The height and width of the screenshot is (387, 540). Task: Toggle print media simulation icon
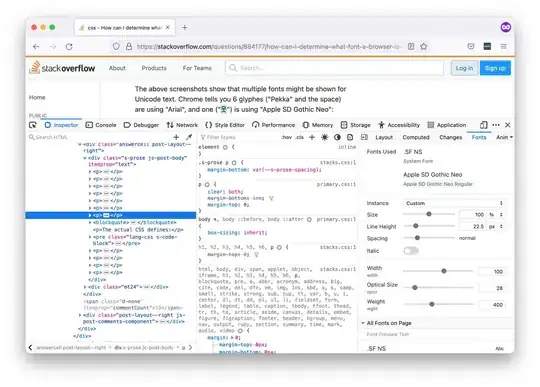350,137
